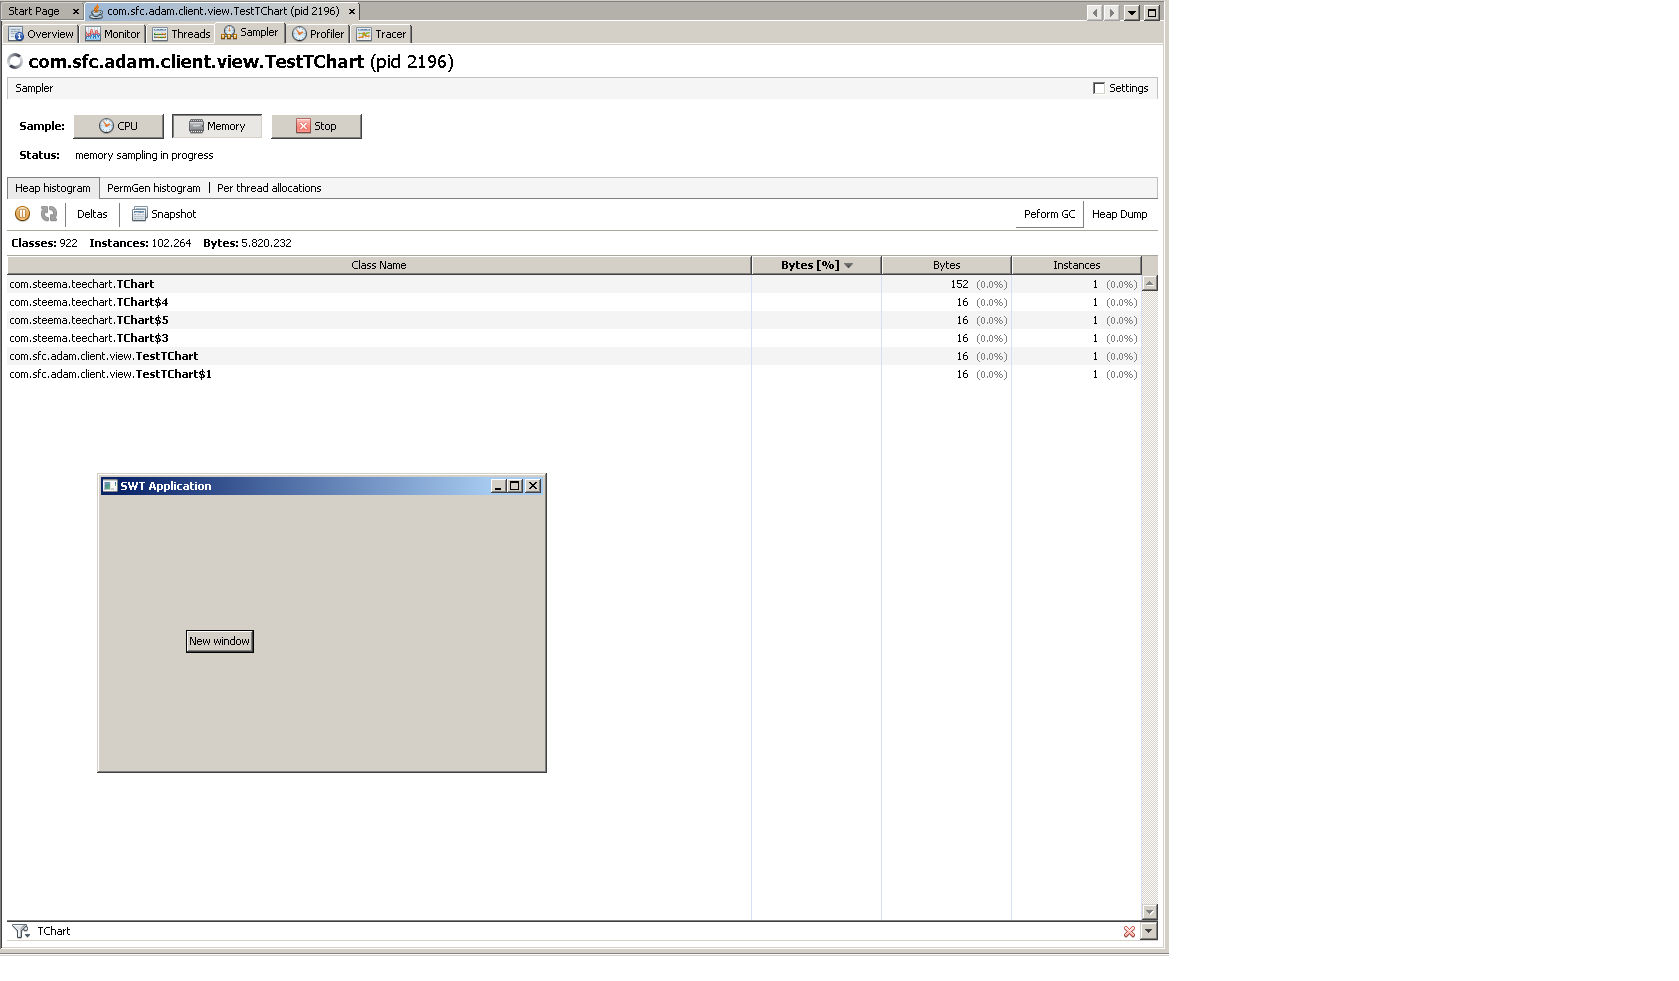Maximize the SWT Application window
Image resolution: width=1679 pixels, height=981 pixels.
(514, 486)
